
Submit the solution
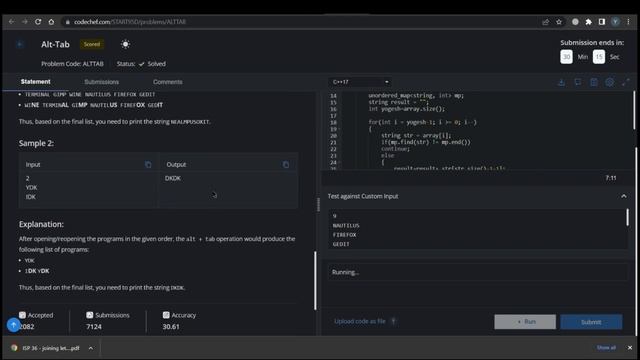point(591,322)
